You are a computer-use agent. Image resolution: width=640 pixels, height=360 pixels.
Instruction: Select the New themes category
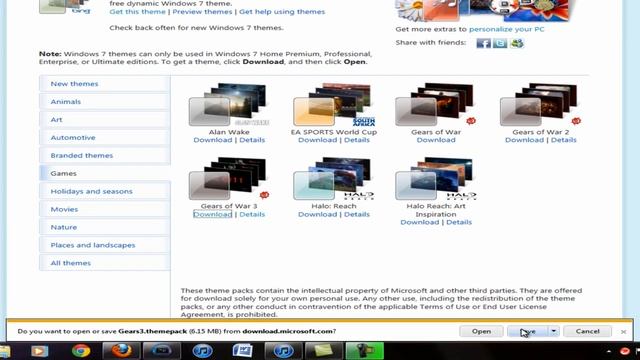(105, 84)
